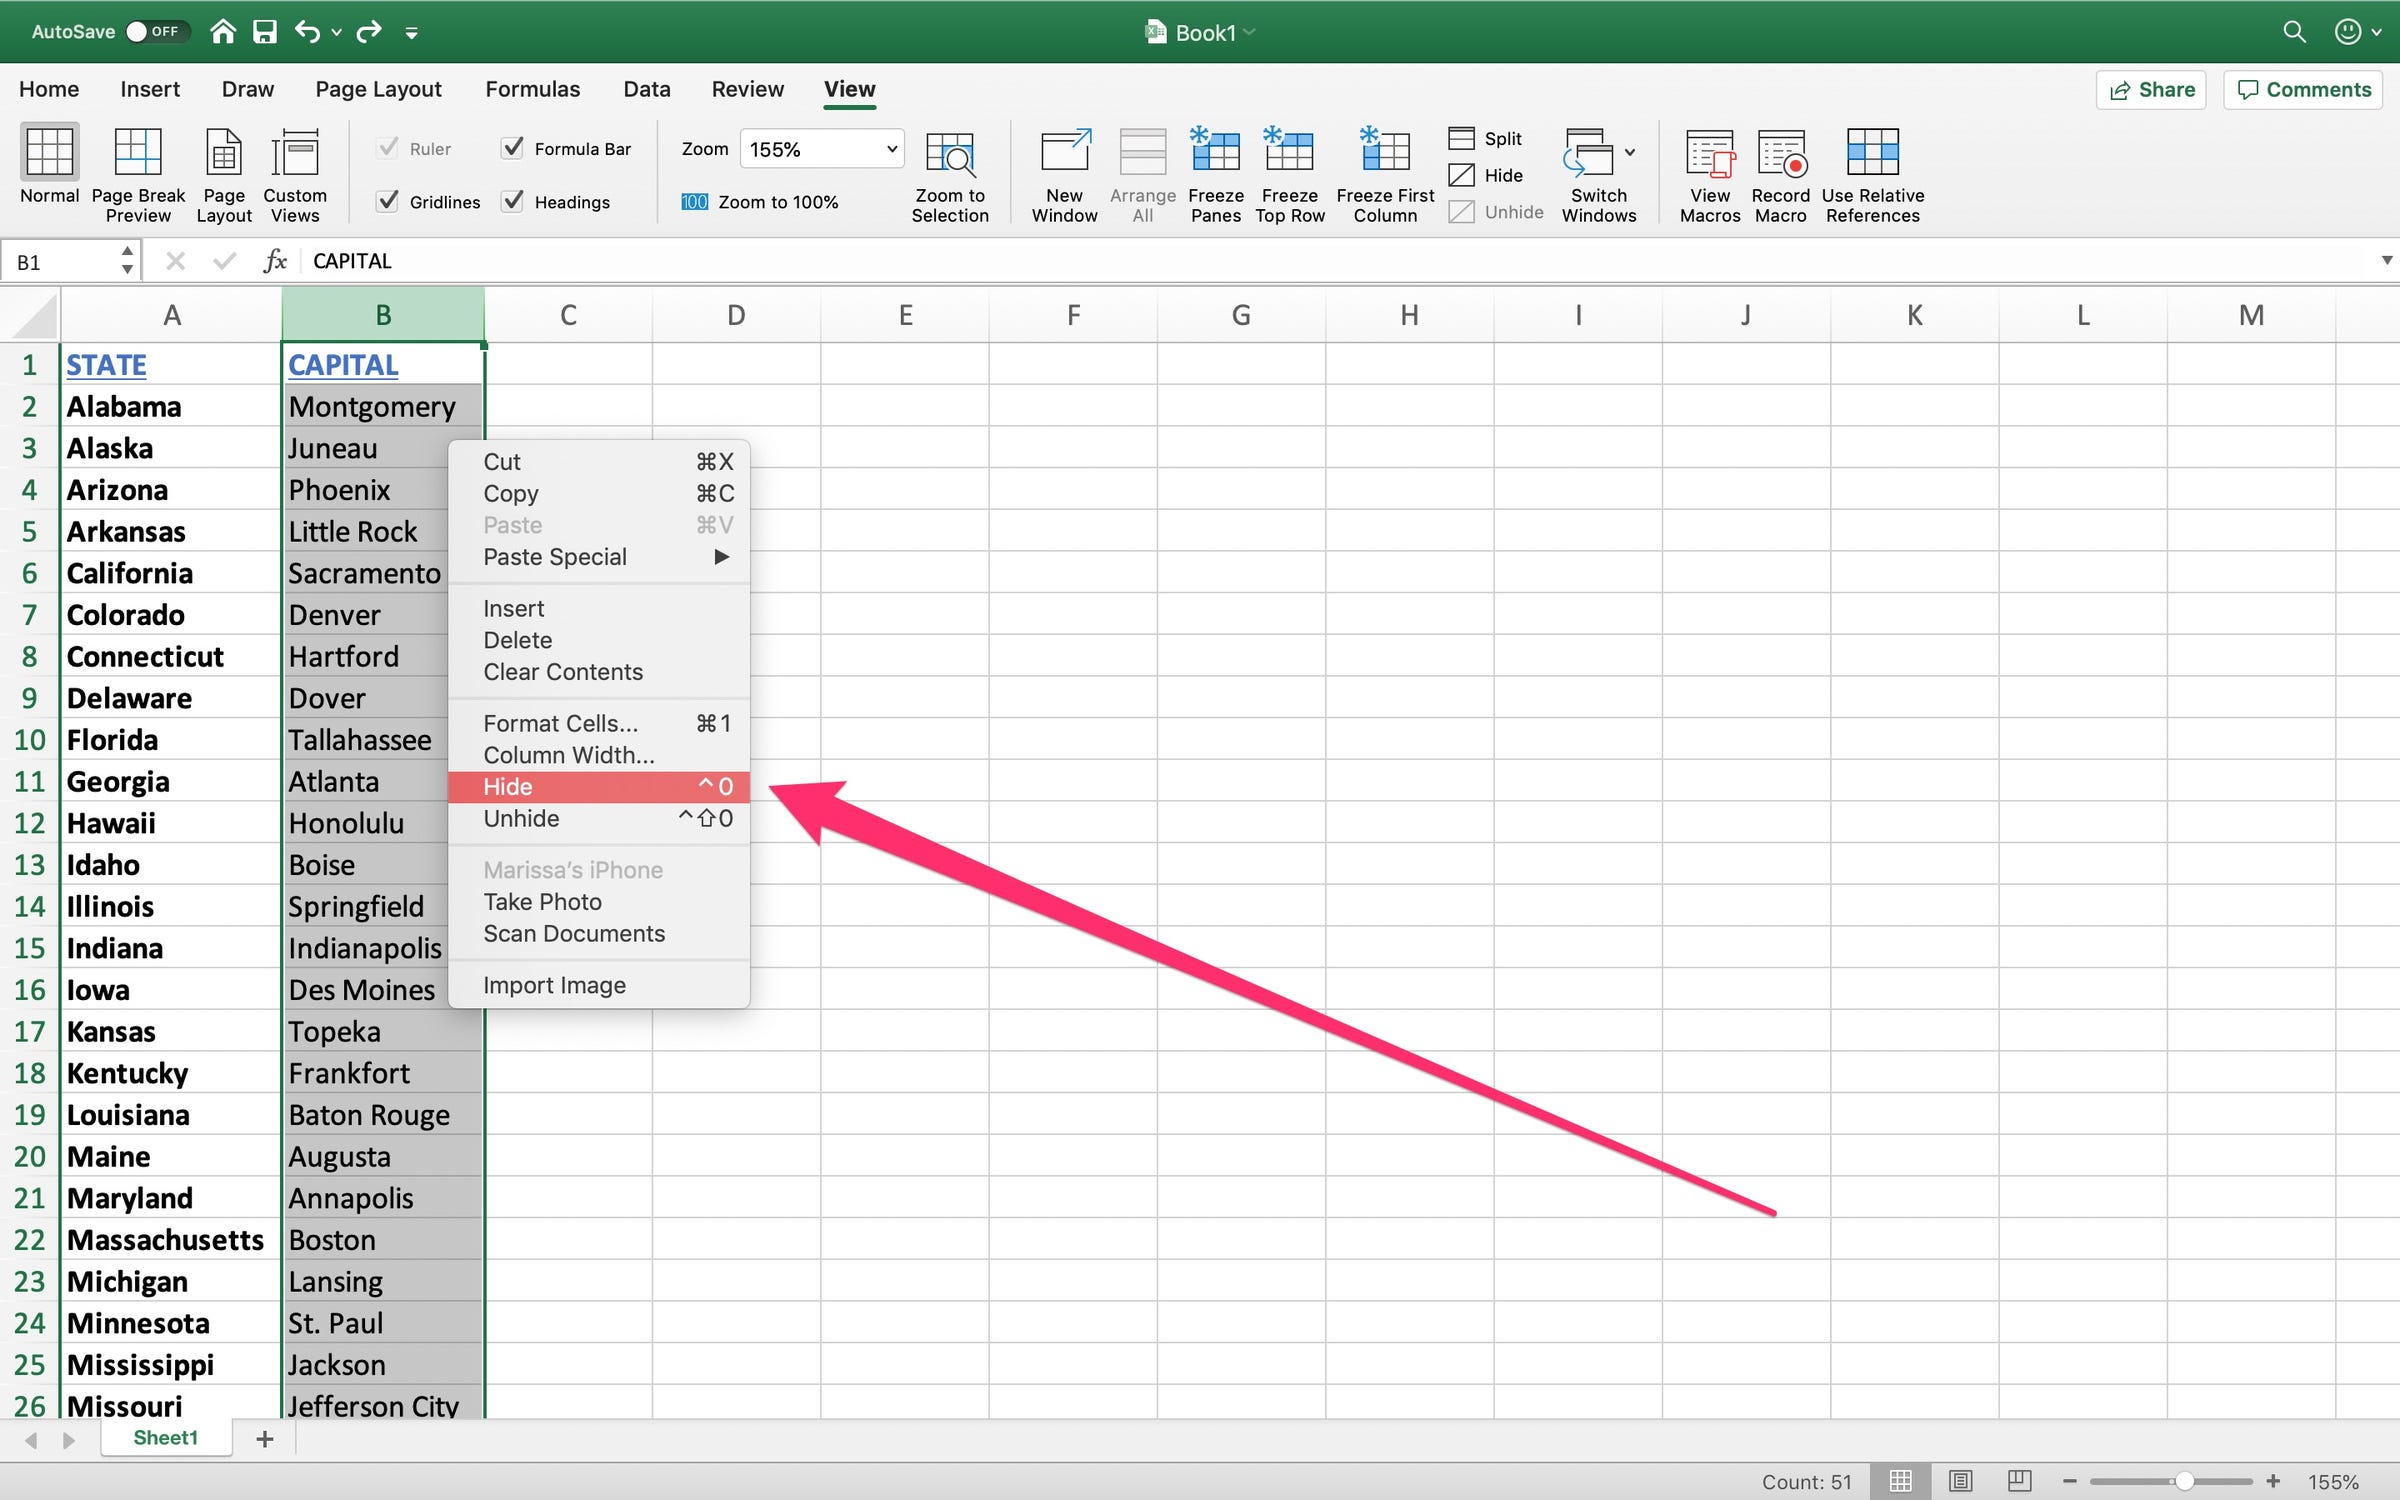Select column C header

568,316
